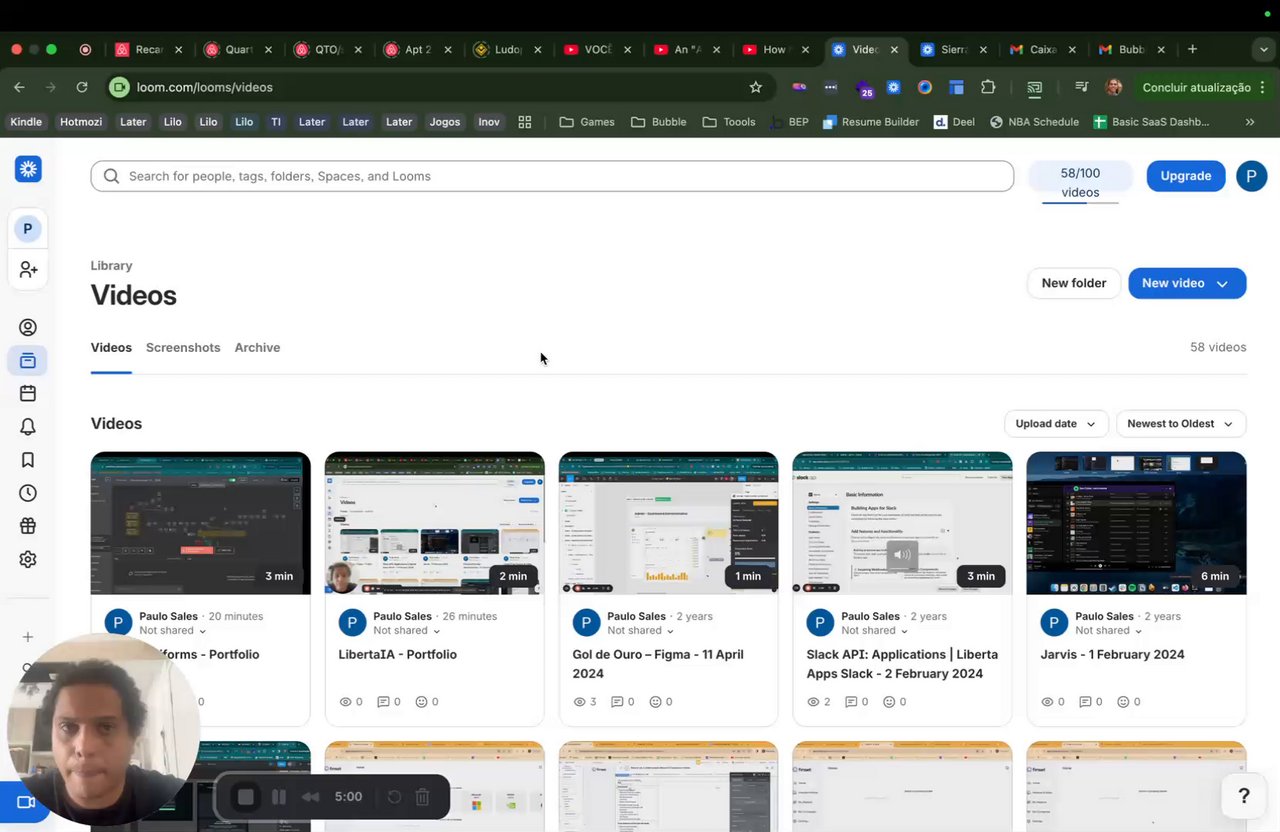Open the Gol de Ouro Figma video thumbnail

[668, 523]
